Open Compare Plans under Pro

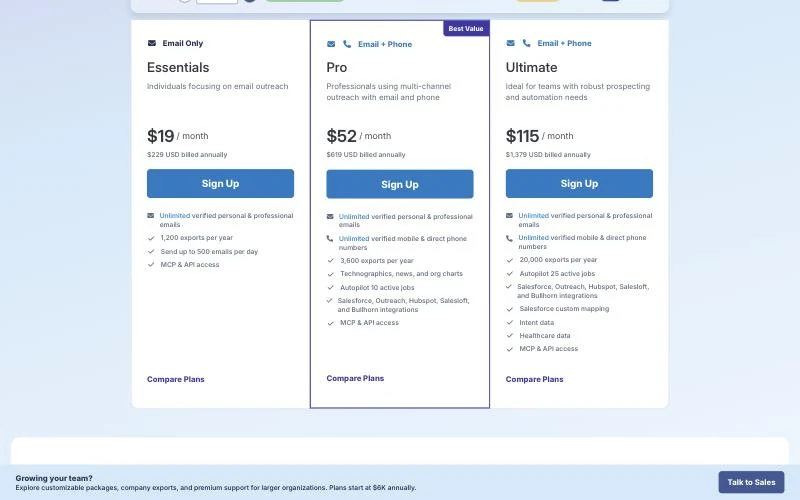355,378
